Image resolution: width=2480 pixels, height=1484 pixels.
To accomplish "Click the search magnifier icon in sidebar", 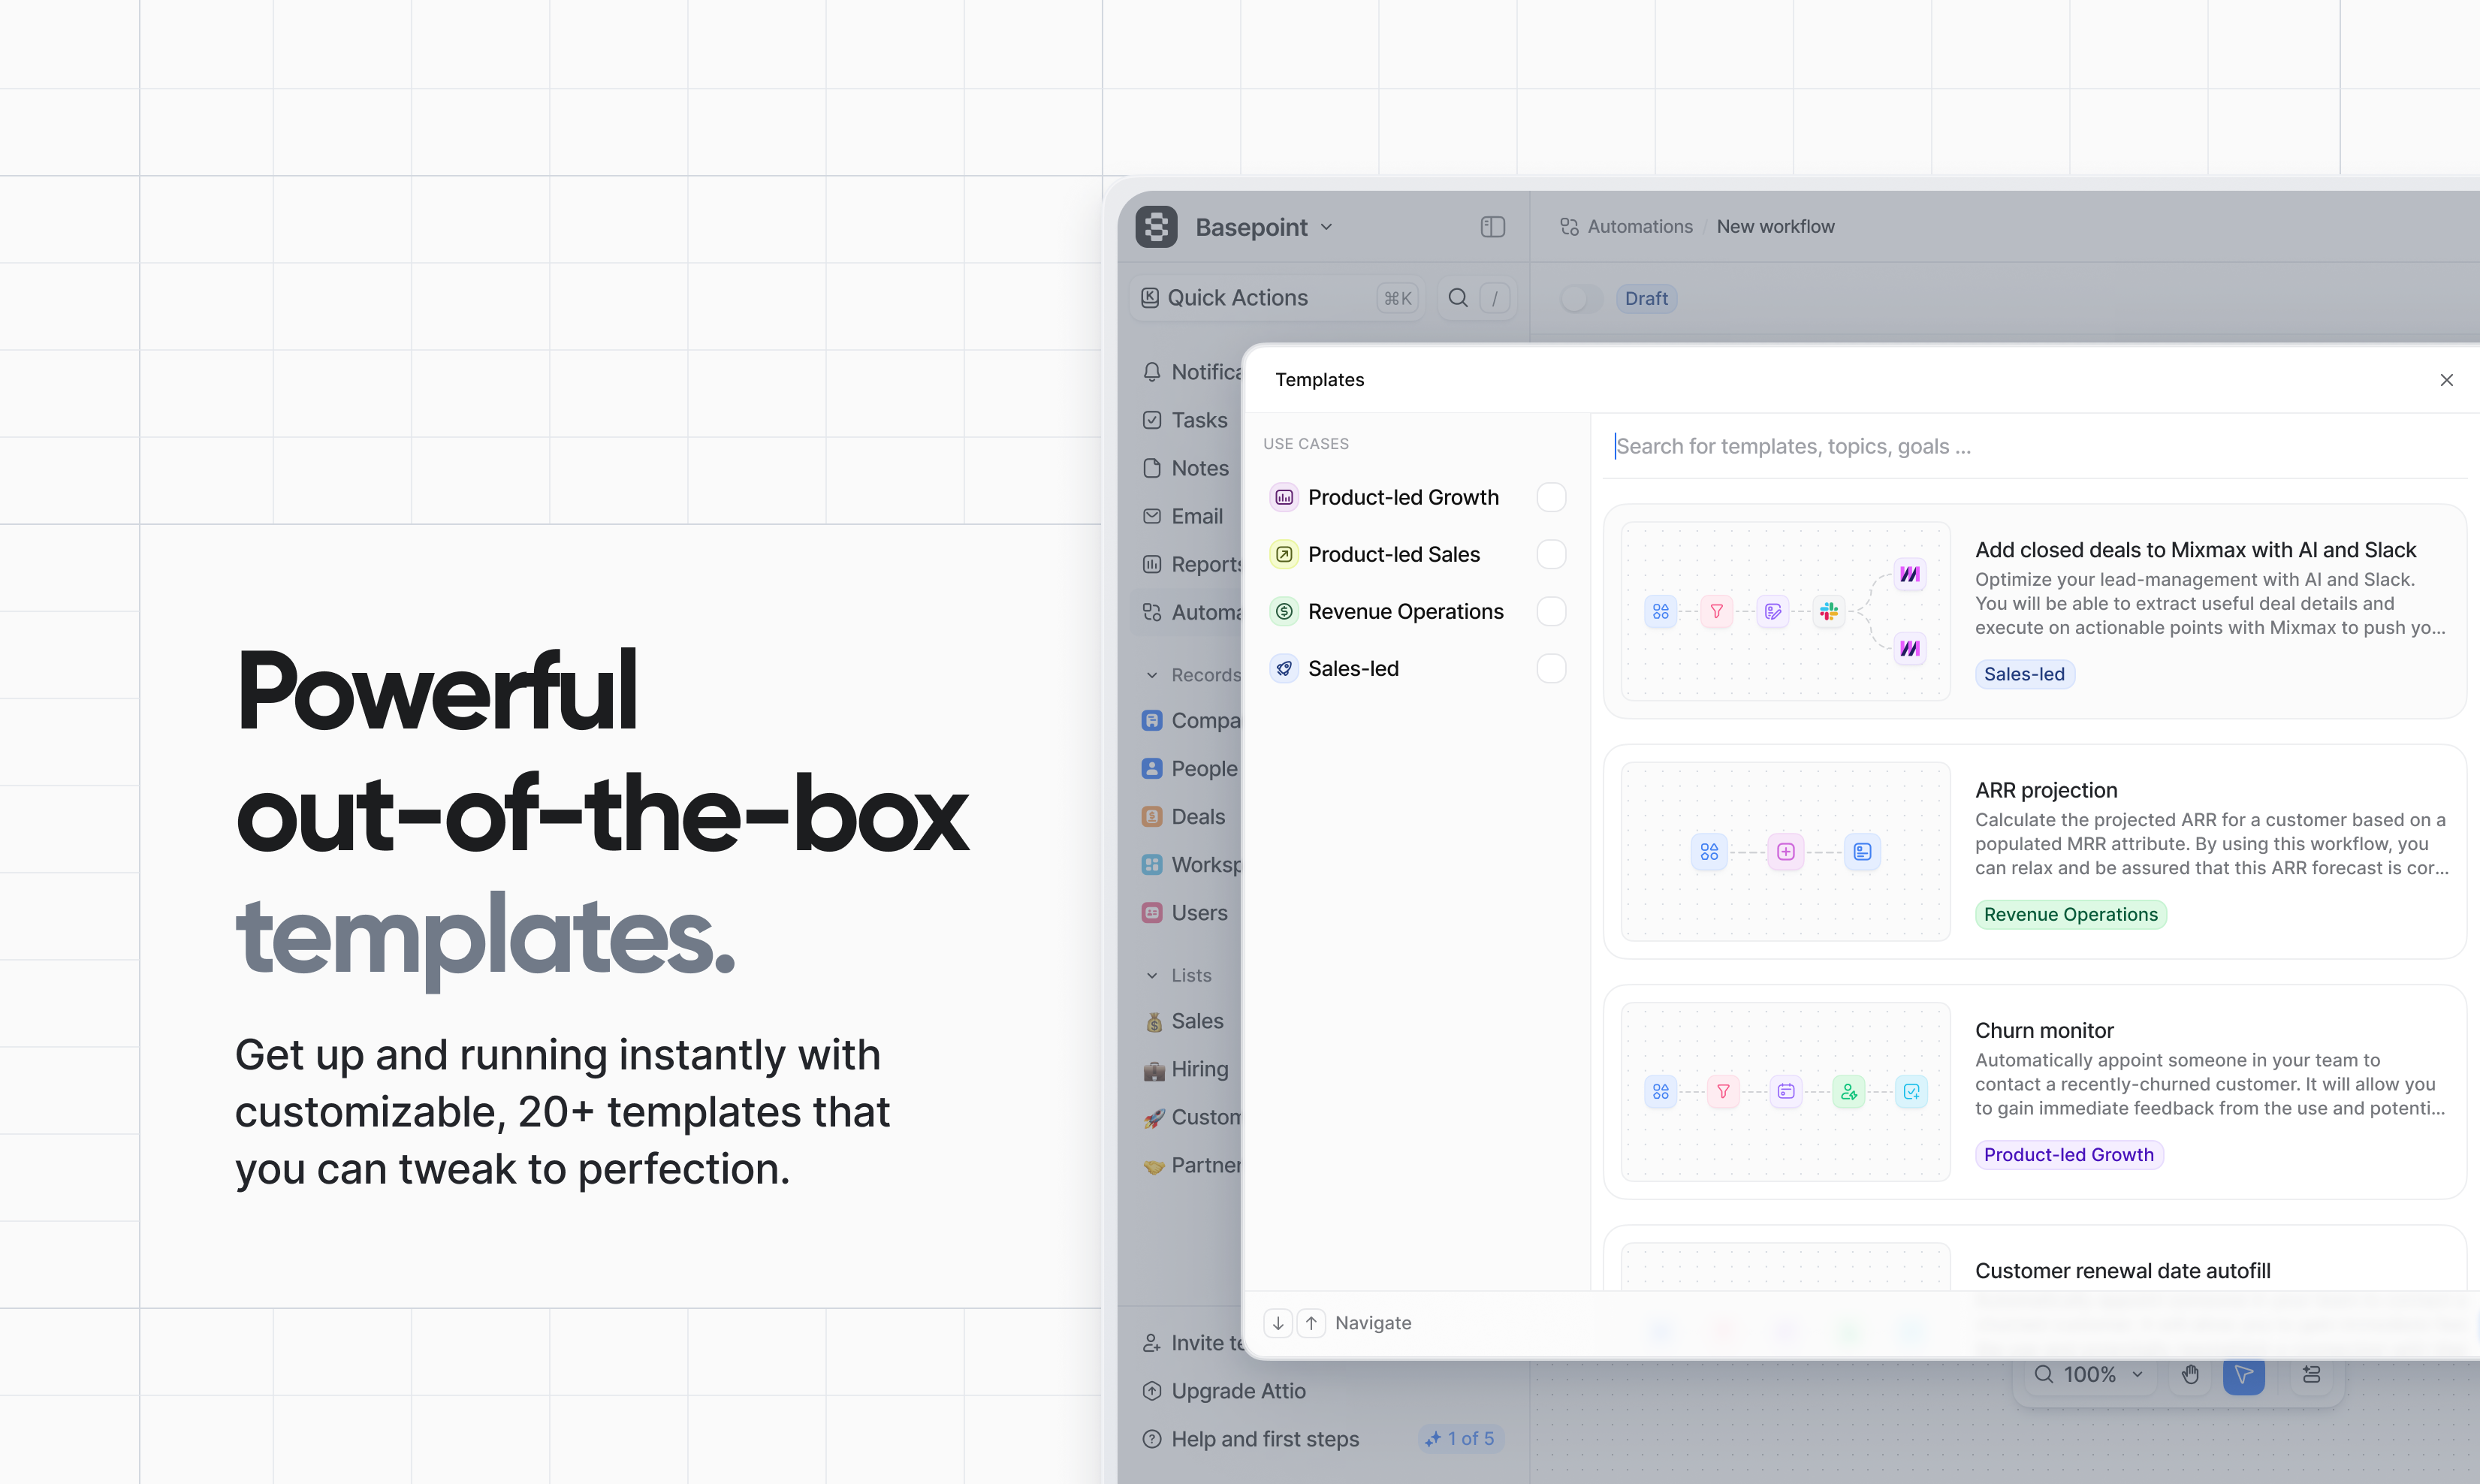I will [x=1458, y=298].
